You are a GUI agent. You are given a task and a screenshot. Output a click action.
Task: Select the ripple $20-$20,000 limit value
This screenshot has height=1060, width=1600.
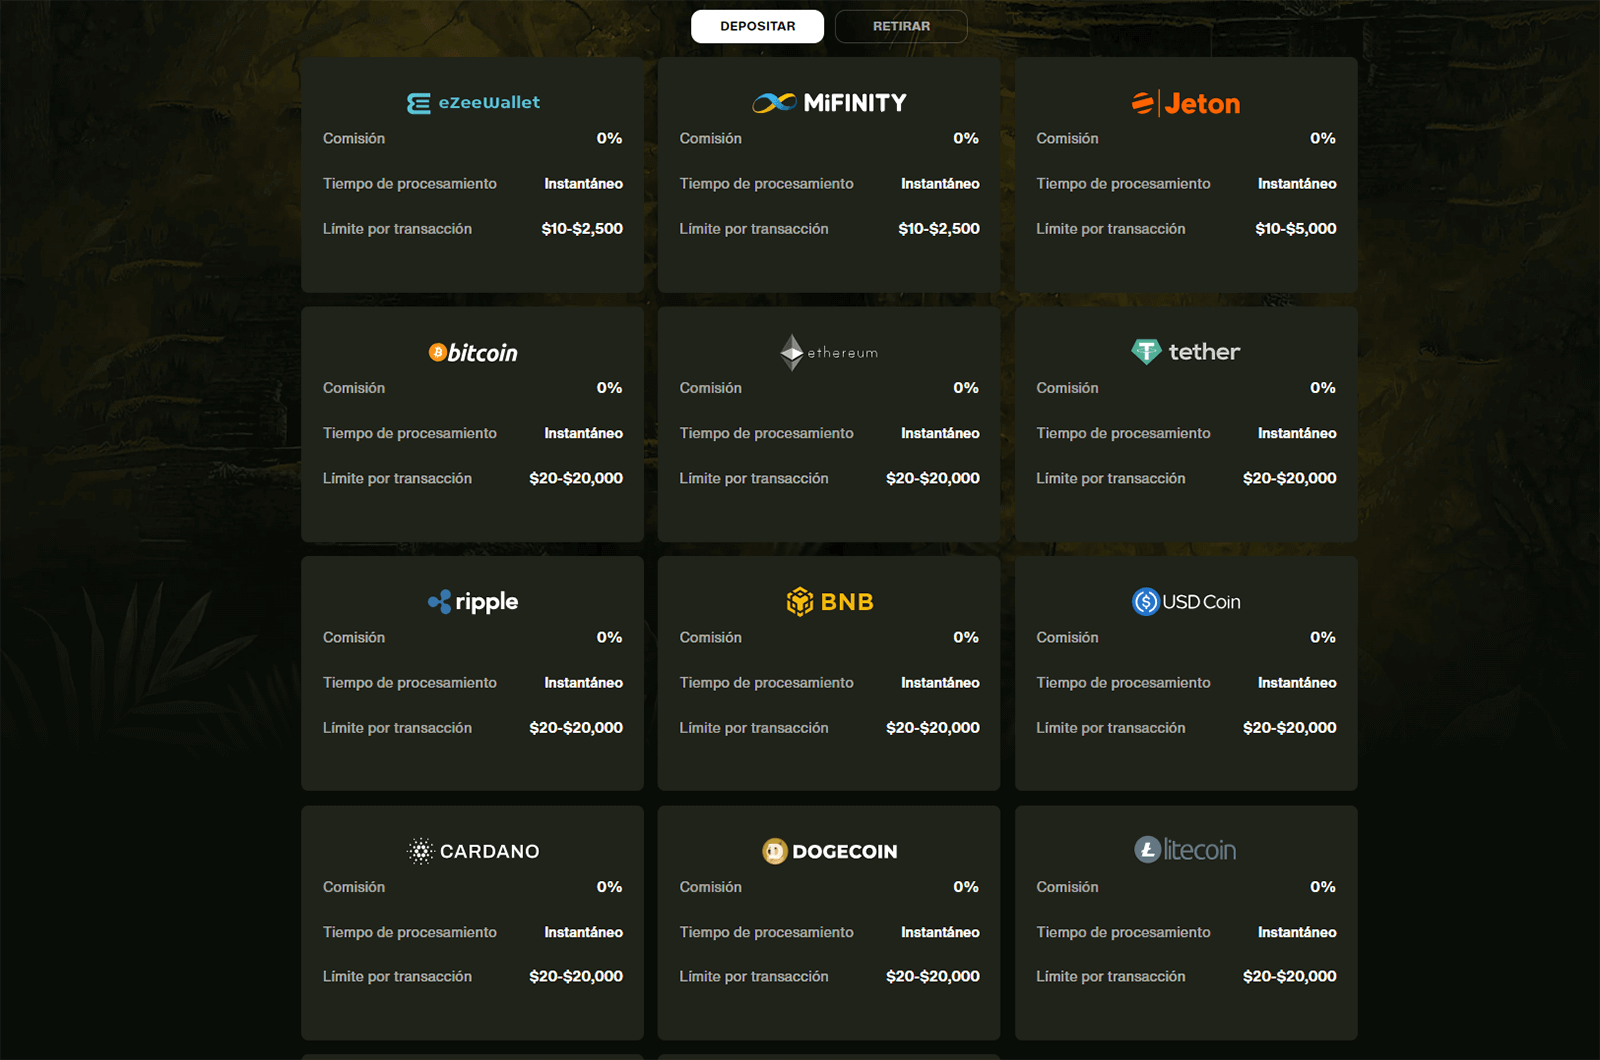576,728
